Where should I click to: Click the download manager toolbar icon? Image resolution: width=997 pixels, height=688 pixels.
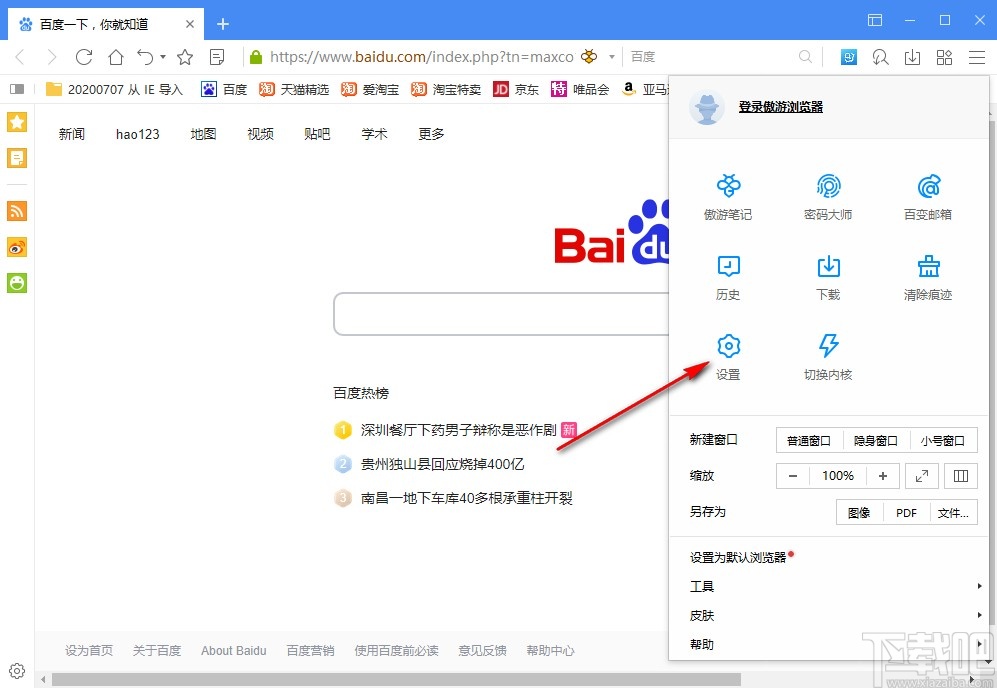point(912,57)
